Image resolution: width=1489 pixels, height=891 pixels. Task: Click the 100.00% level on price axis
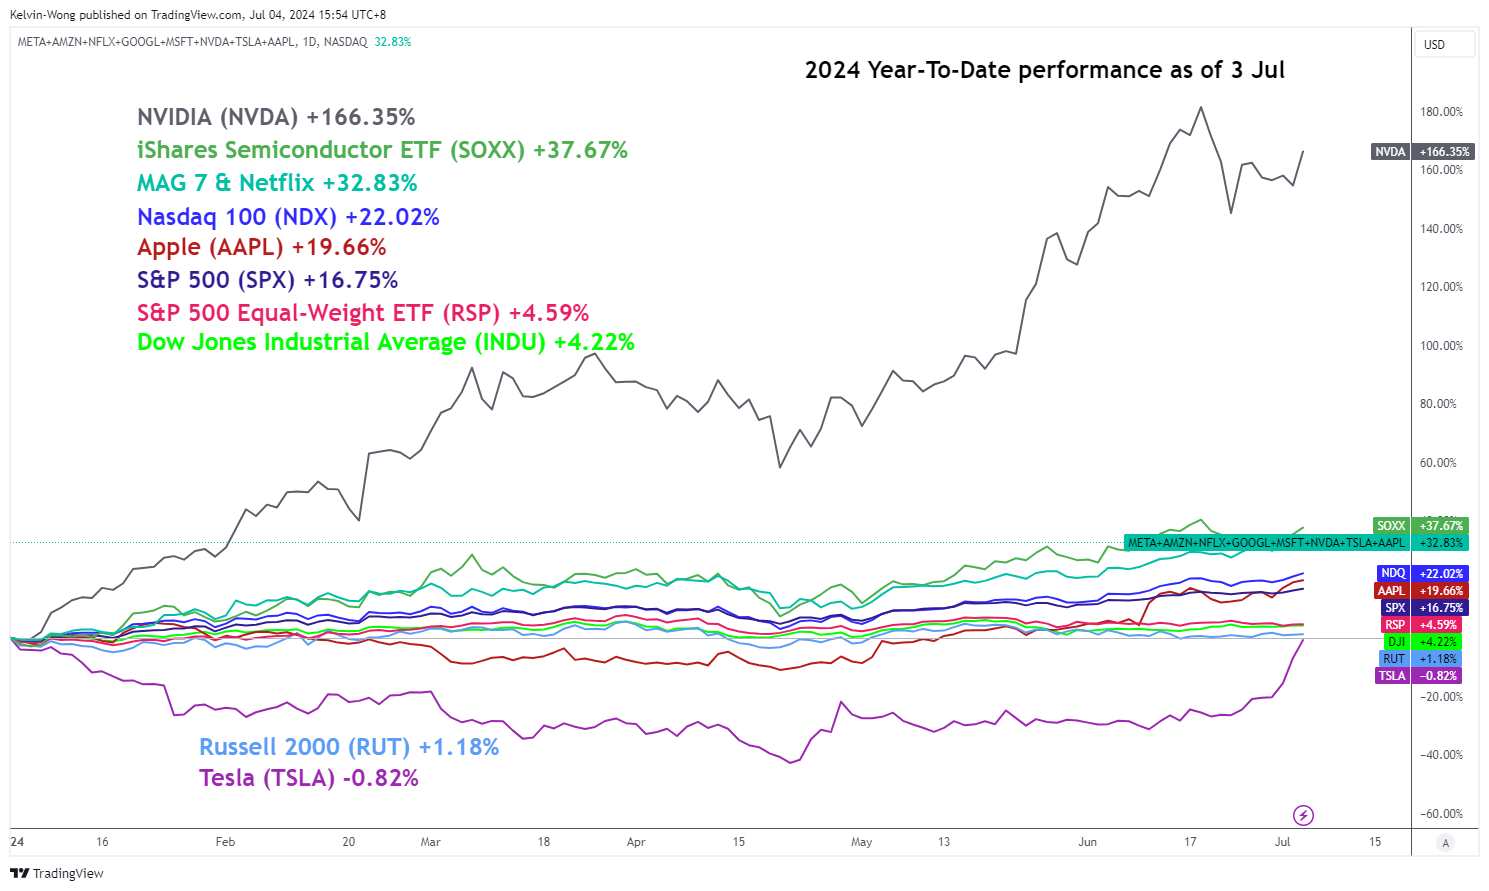(x=1441, y=346)
